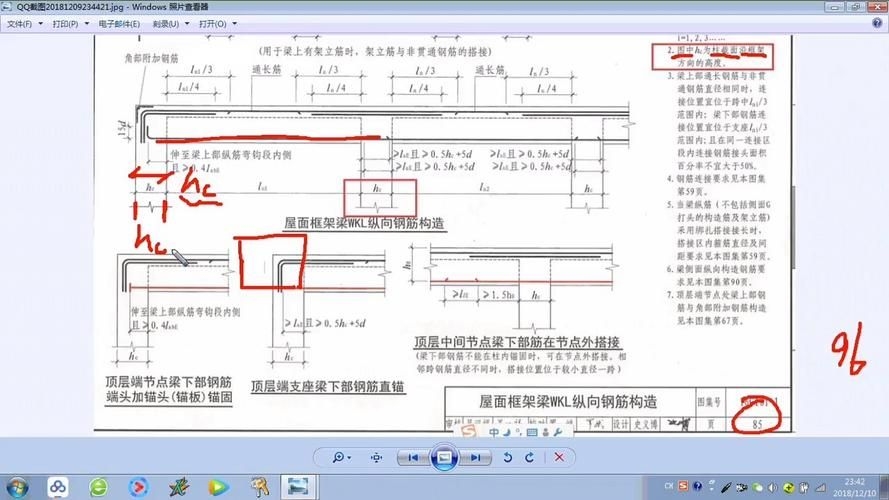Open the green star app in taskbar
Screen dimensions: 889x500
(x=179, y=486)
